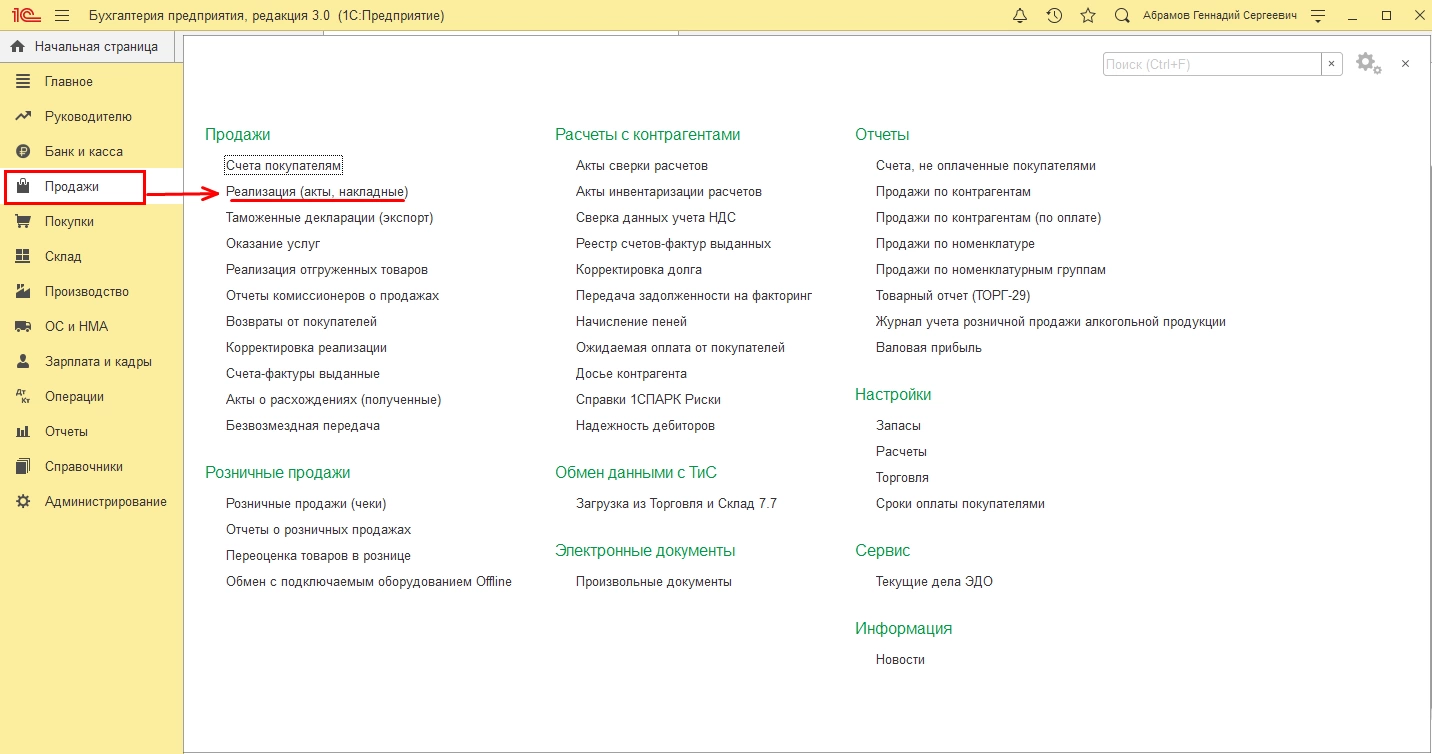
Task: Open Корректировка реализации
Action: [306, 347]
